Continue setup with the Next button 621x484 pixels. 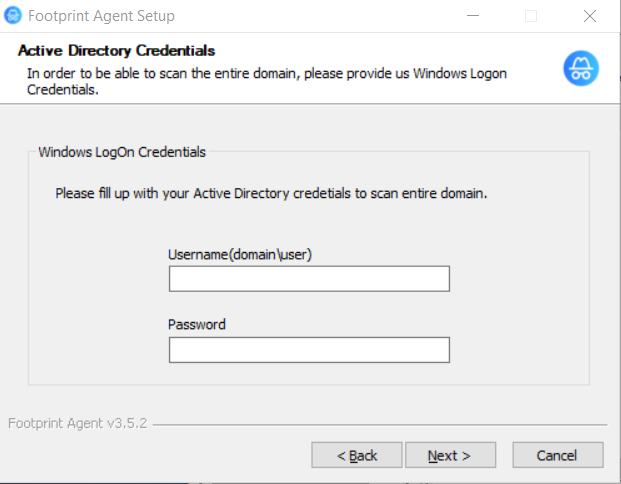coord(450,455)
